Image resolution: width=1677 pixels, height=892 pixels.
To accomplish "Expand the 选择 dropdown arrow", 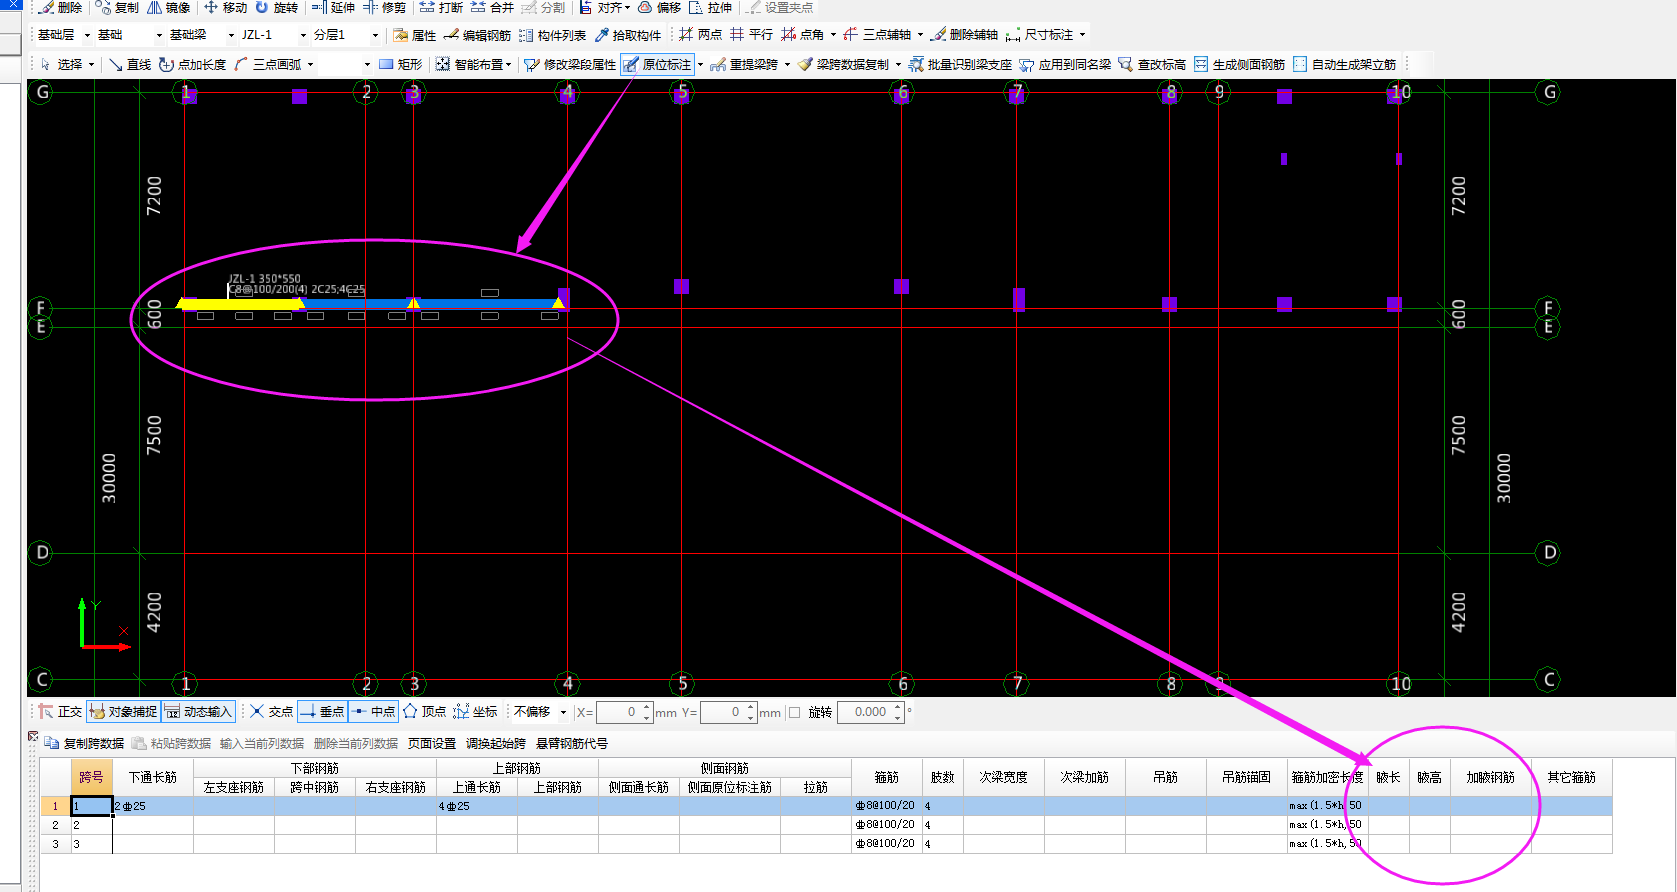I will pos(91,64).
